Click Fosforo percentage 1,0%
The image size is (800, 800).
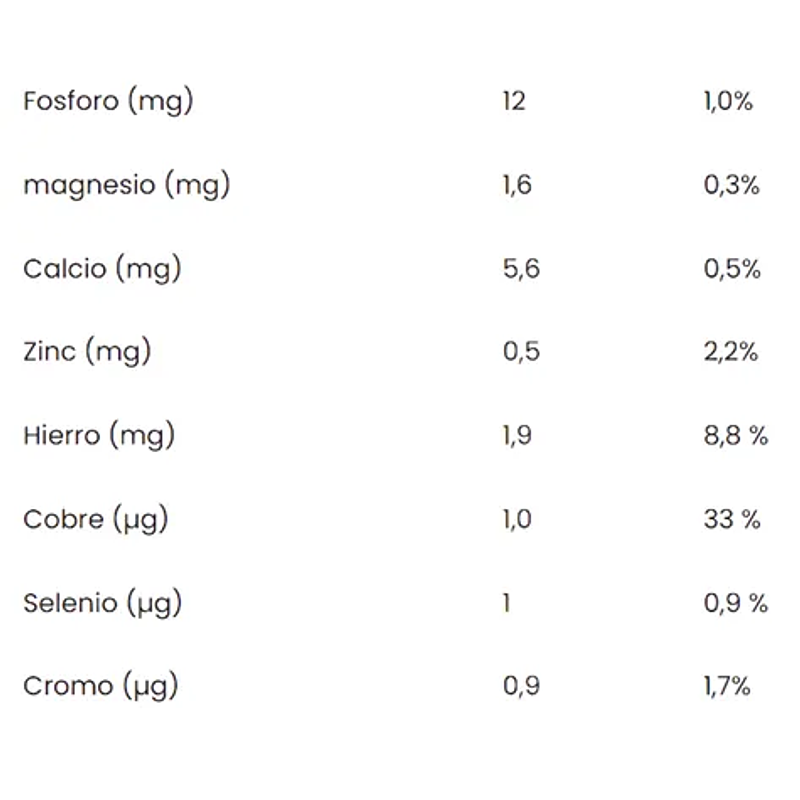coord(728,102)
